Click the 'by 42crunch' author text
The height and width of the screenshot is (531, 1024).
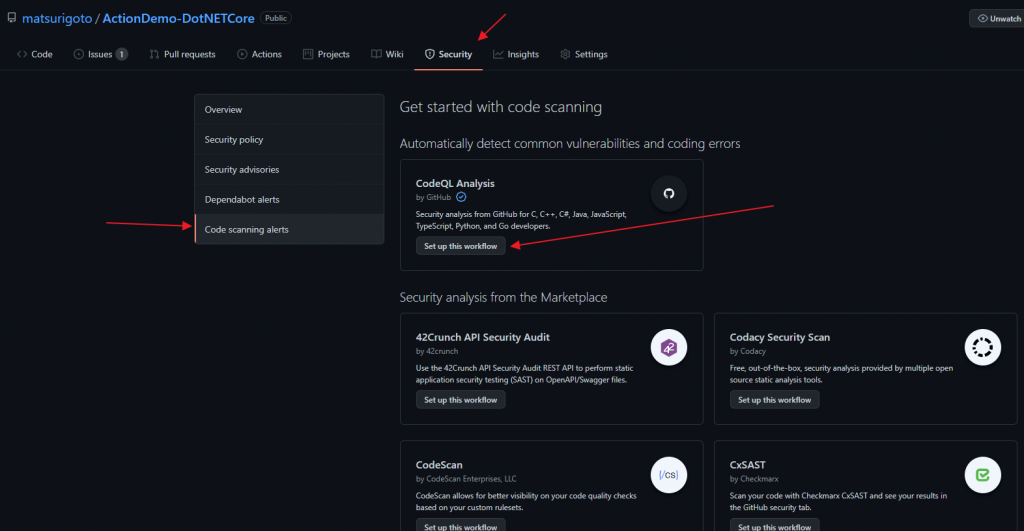(437, 351)
